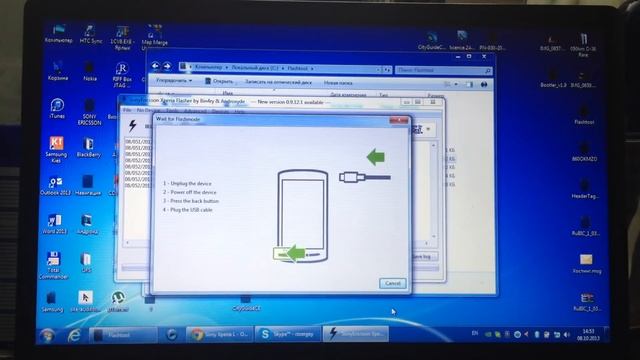The height and width of the screenshot is (360, 640).
Task: Click the EN language indicator in tray
Action: 475,333
